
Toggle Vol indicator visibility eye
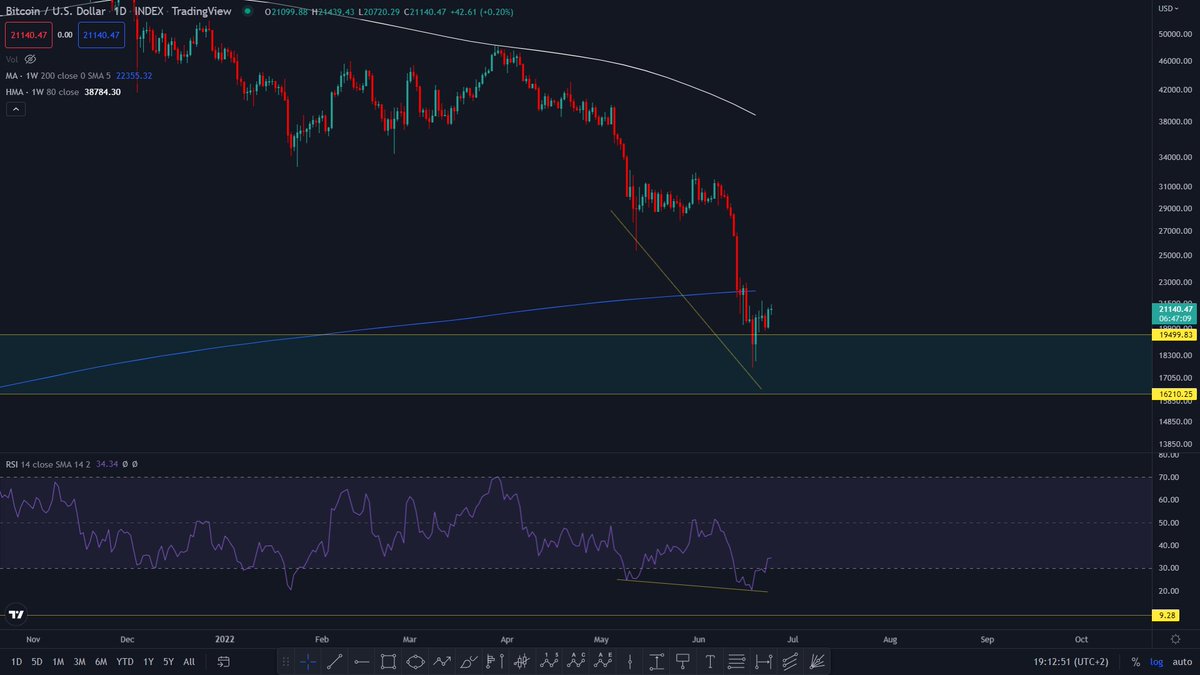30,60
